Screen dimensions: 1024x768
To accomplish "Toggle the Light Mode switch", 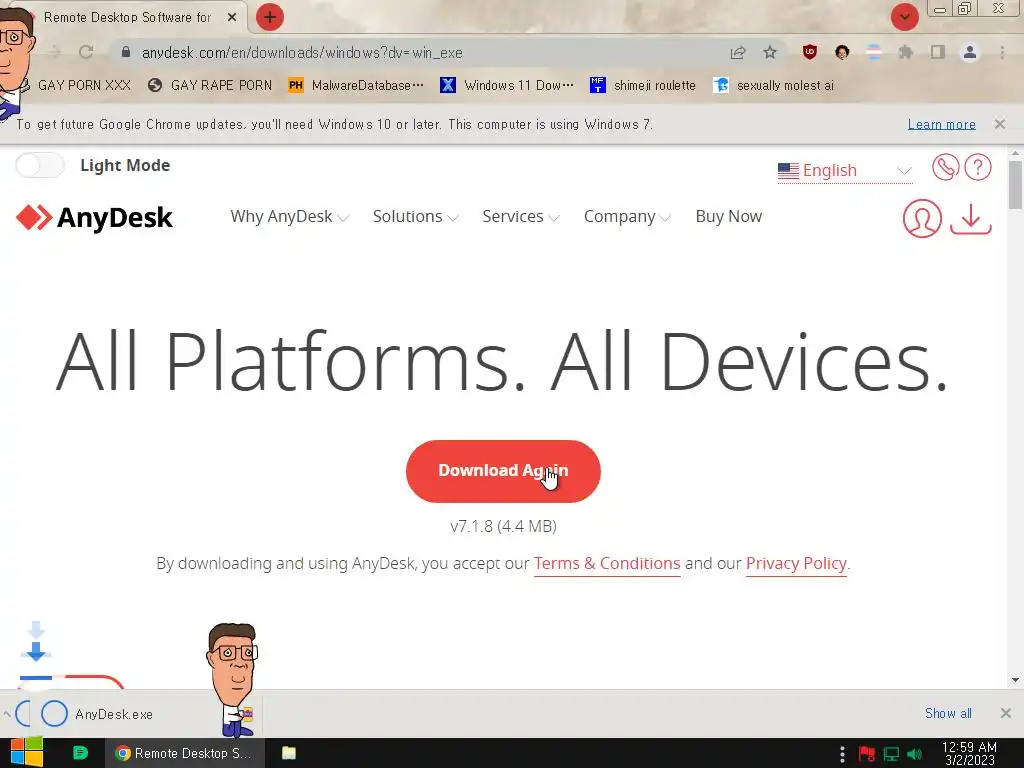I will click(x=40, y=165).
